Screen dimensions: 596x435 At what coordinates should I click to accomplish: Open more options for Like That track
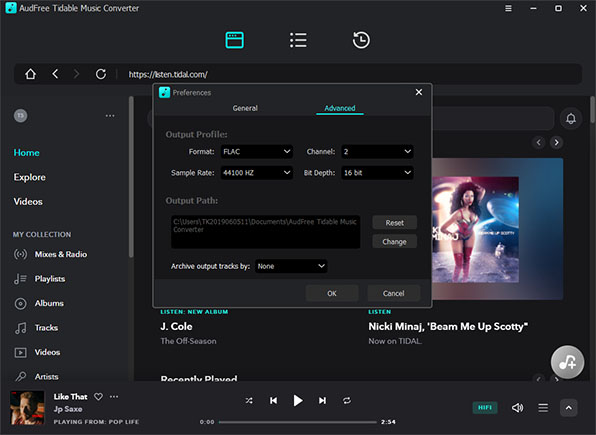pos(114,397)
